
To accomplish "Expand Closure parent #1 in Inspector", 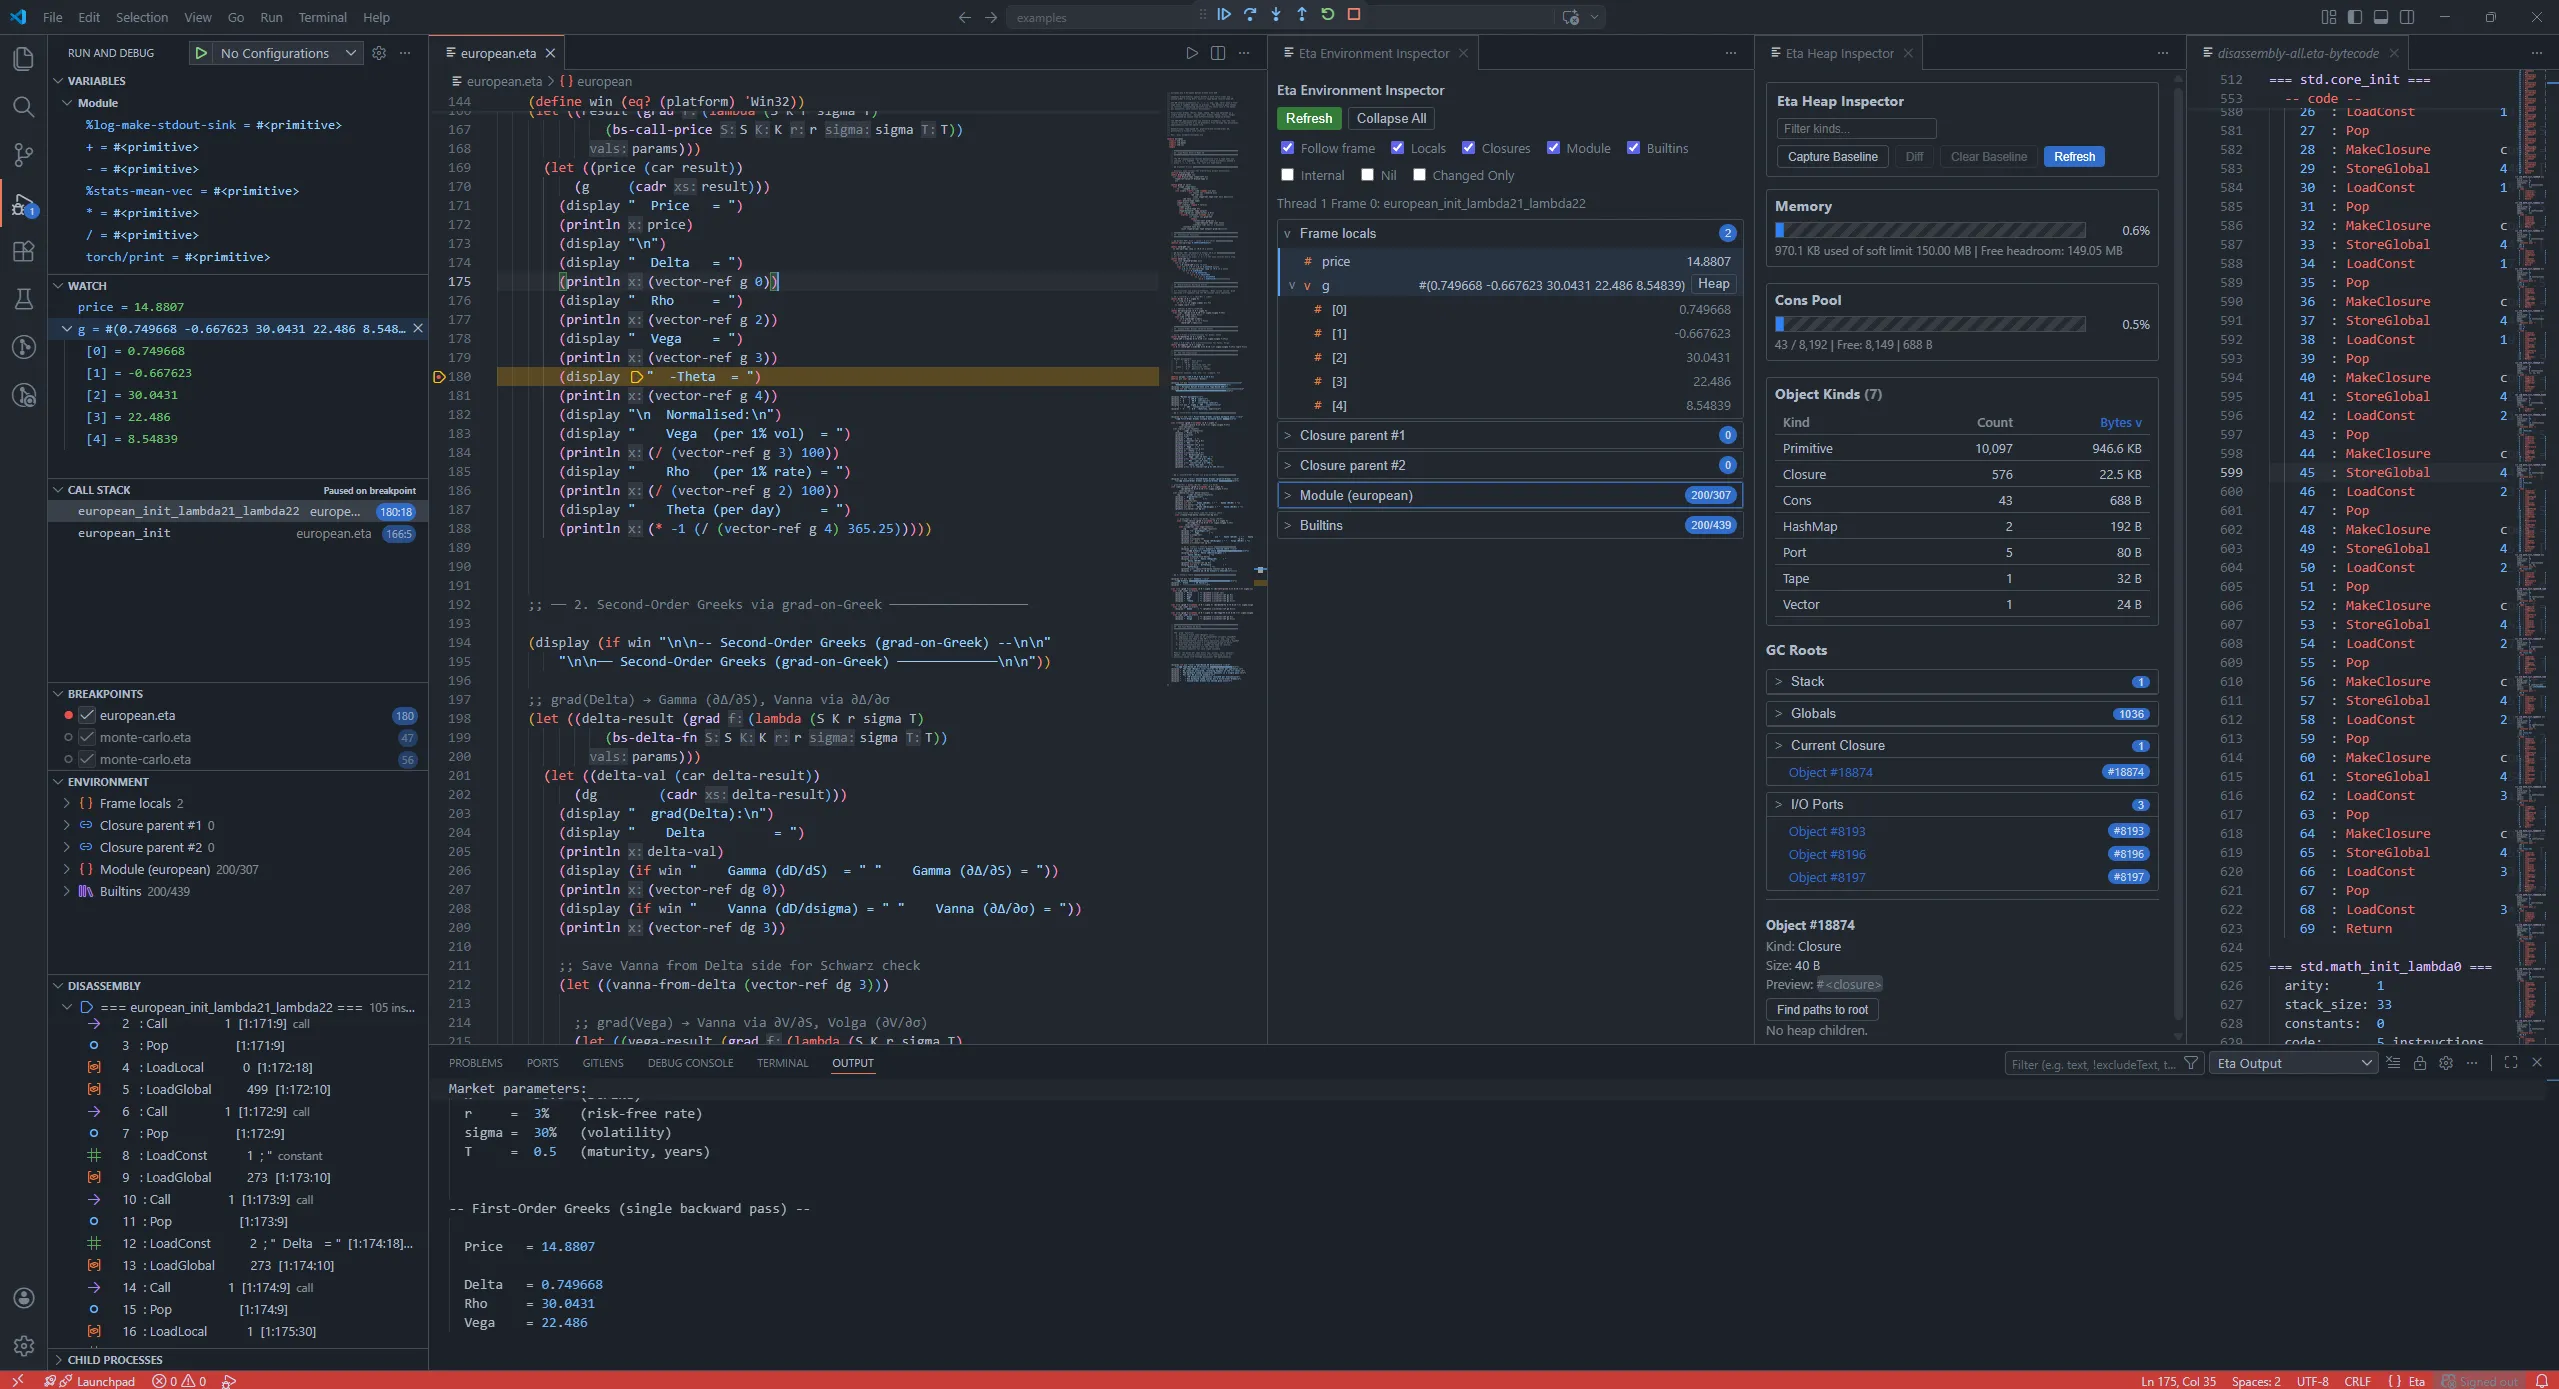I will (x=1510, y=435).
